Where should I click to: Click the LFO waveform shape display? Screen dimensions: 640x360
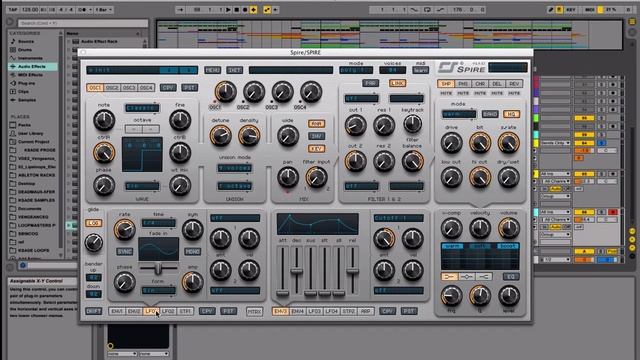tap(158, 249)
